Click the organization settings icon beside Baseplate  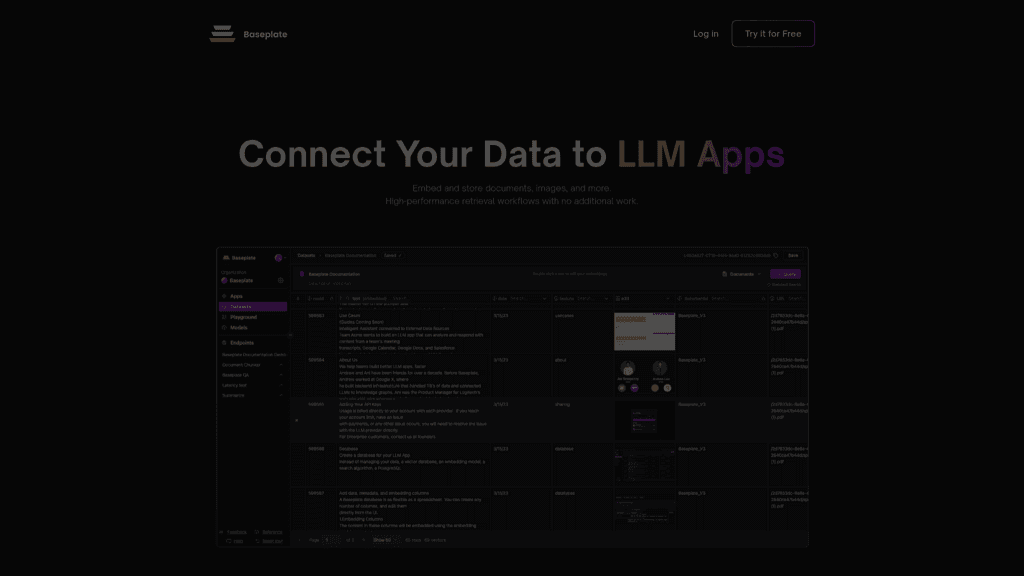point(281,280)
